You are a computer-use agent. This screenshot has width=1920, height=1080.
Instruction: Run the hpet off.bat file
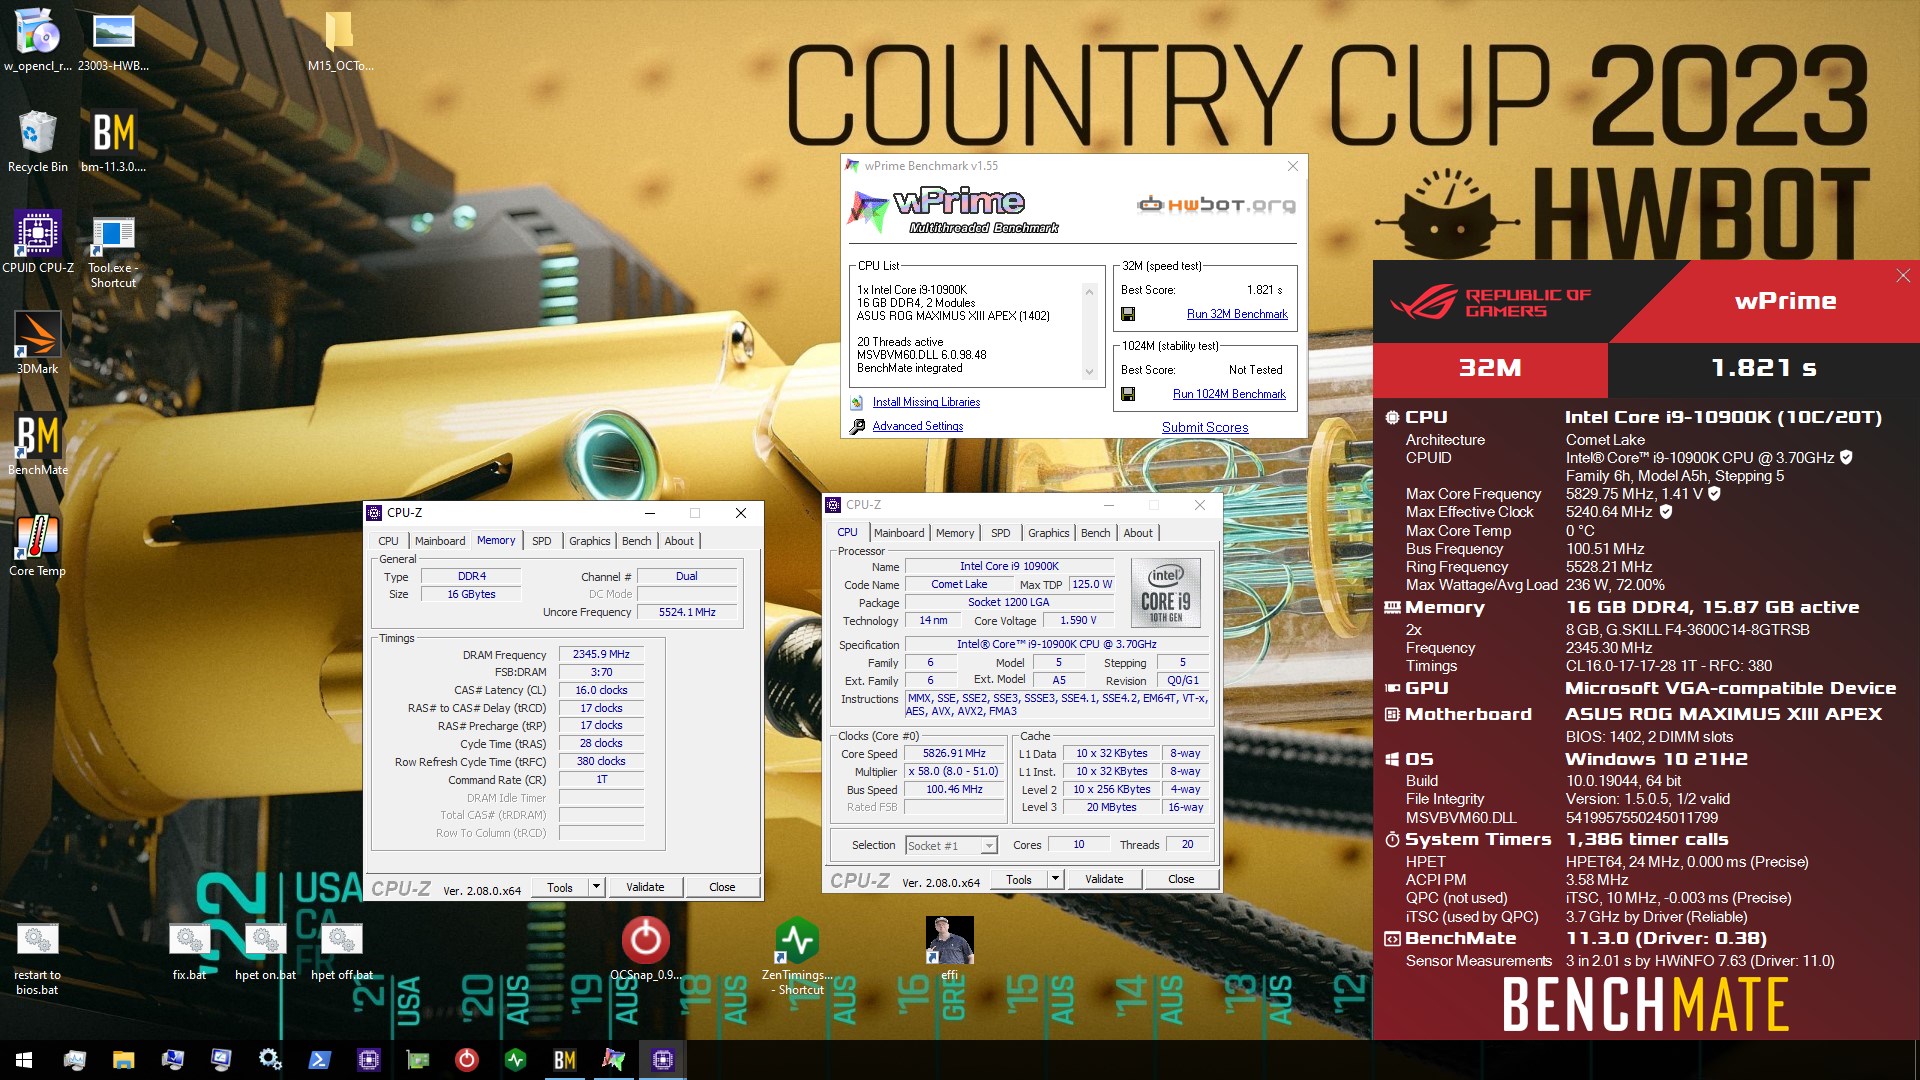[x=341, y=951]
